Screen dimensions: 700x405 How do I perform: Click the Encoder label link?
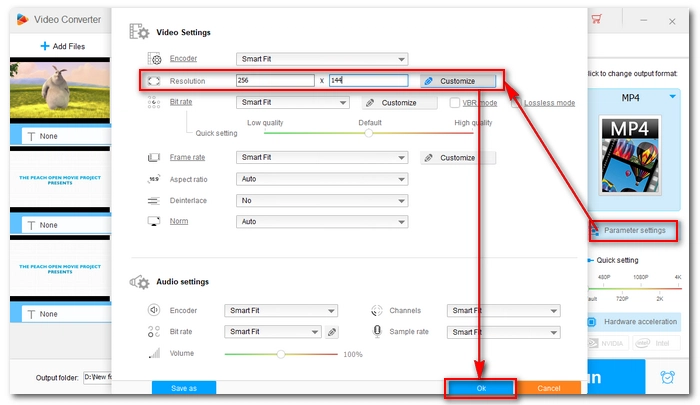[183, 58]
